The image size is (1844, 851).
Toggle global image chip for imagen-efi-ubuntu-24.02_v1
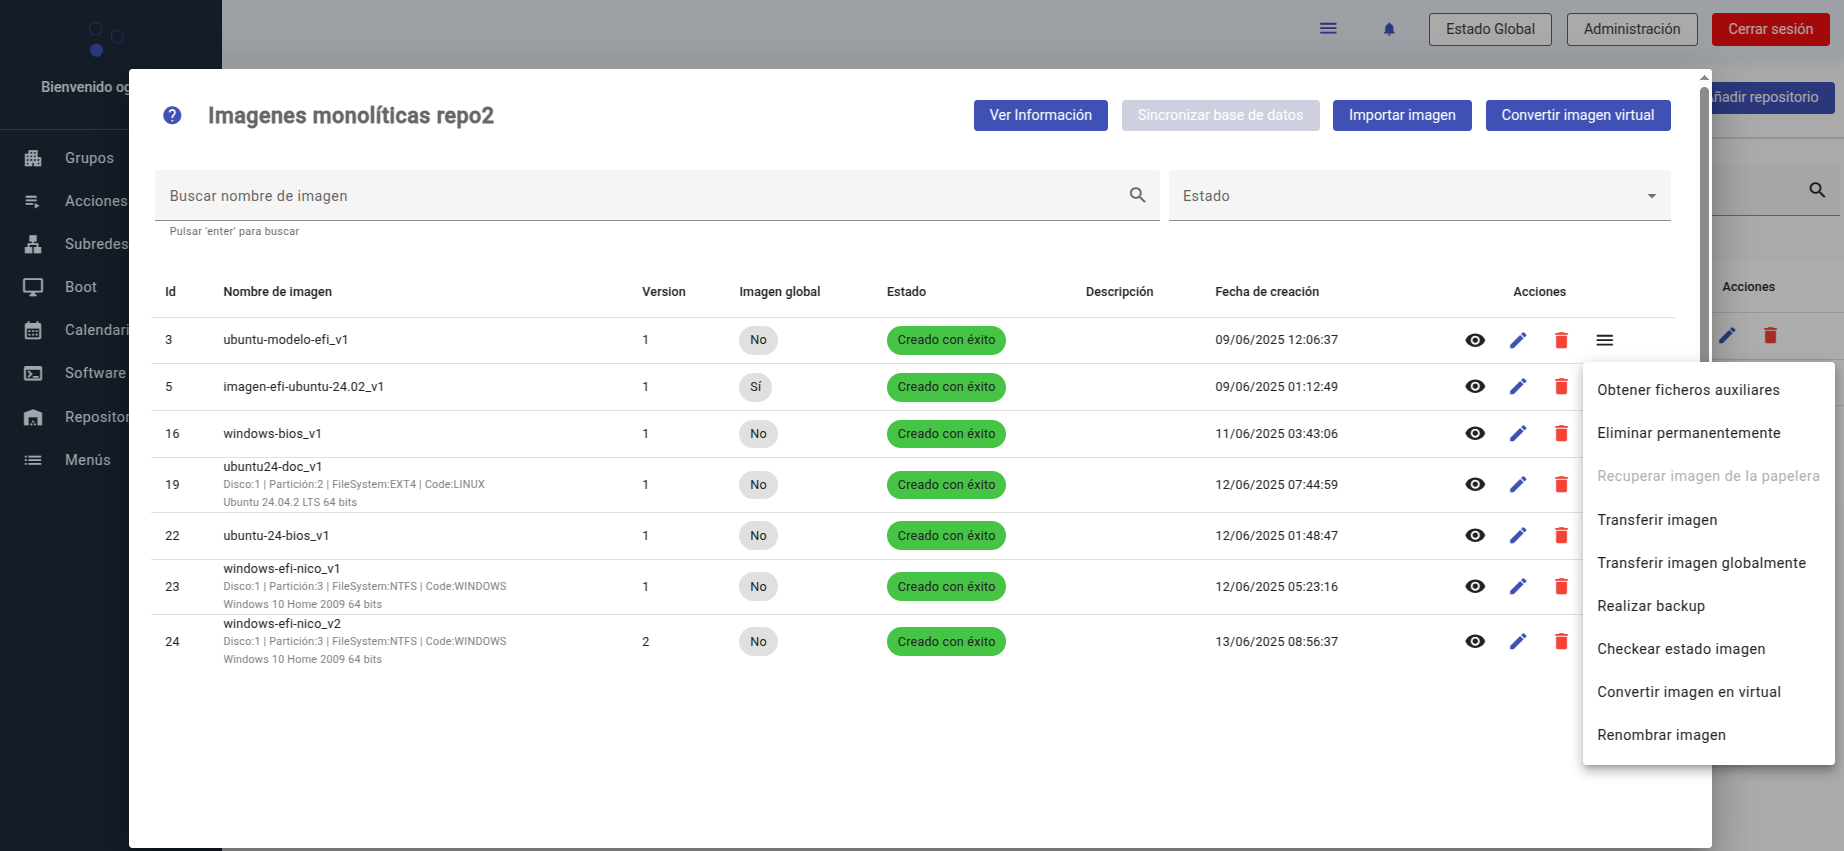[755, 387]
